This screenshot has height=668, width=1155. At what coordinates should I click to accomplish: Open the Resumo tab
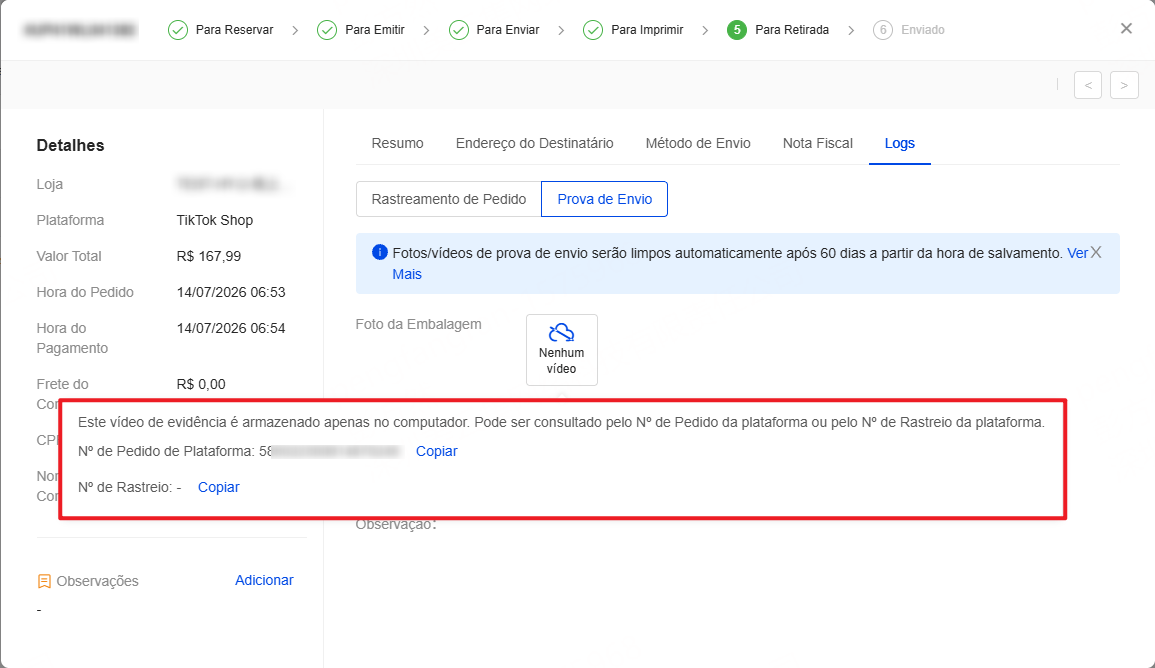point(398,144)
